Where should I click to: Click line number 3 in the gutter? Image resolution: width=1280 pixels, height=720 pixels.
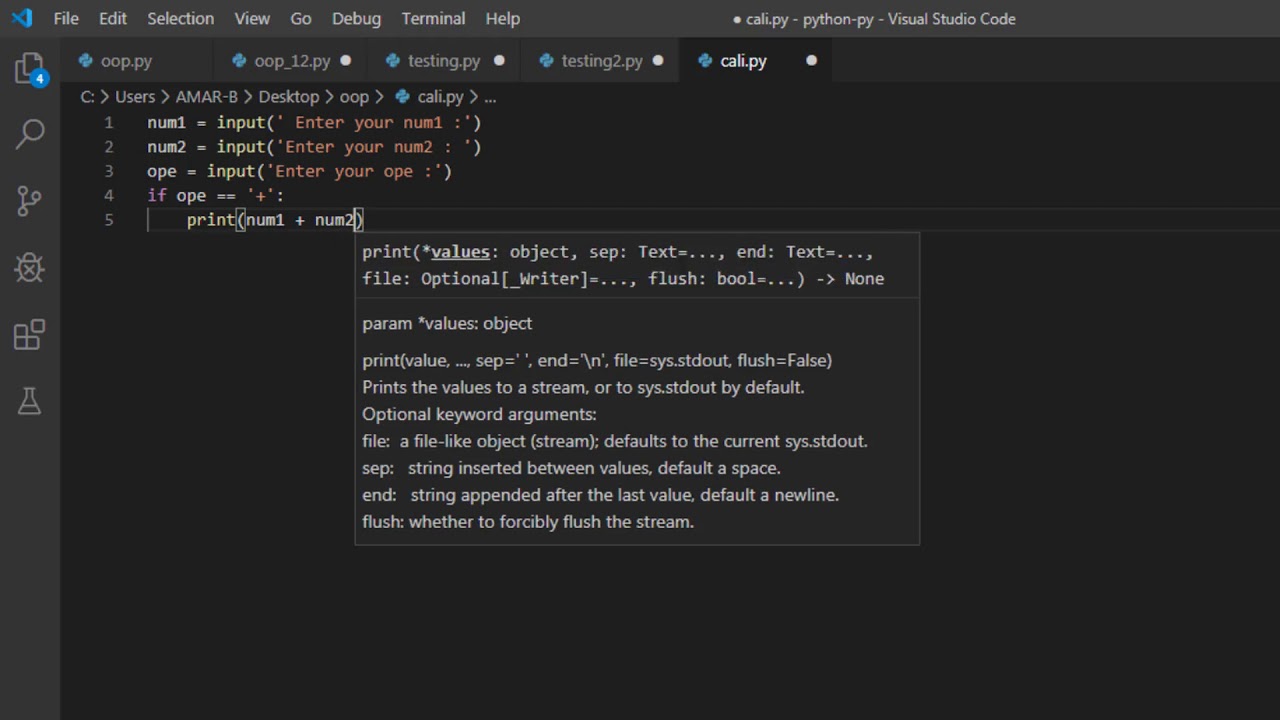click(109, 171)
